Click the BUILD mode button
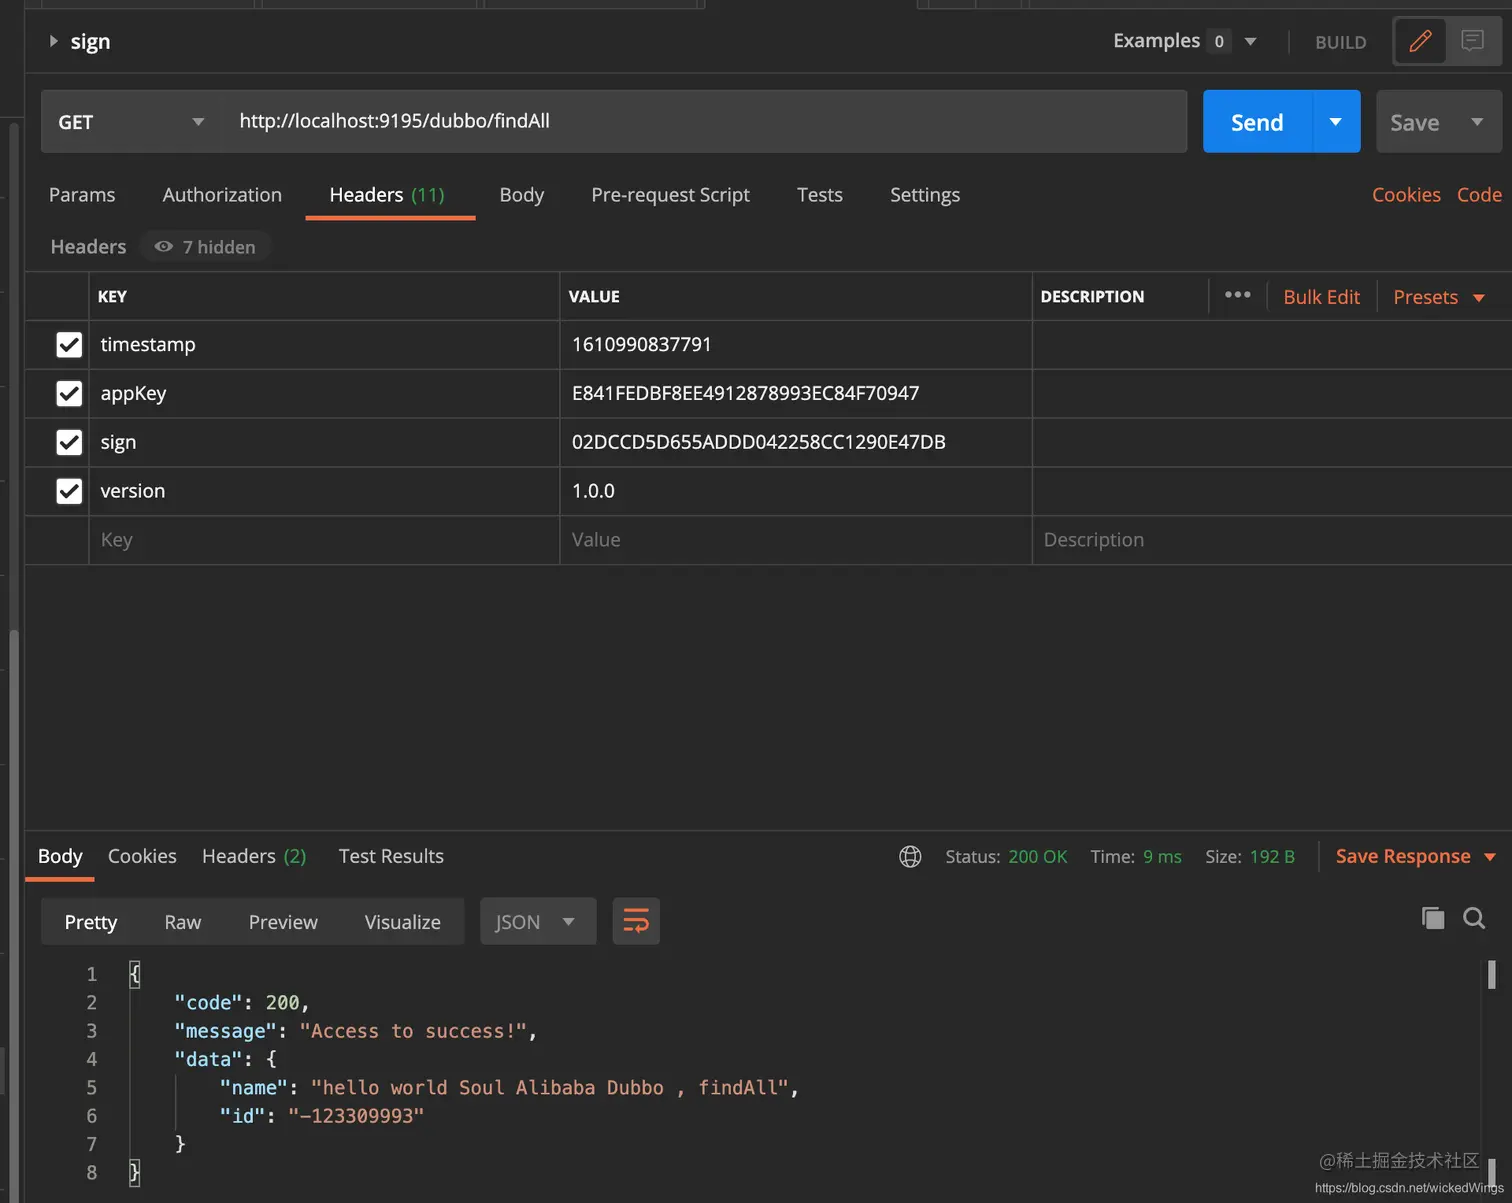Image resolution: width=1512 pixels, height=1203 pixels. pos(1341,42)
